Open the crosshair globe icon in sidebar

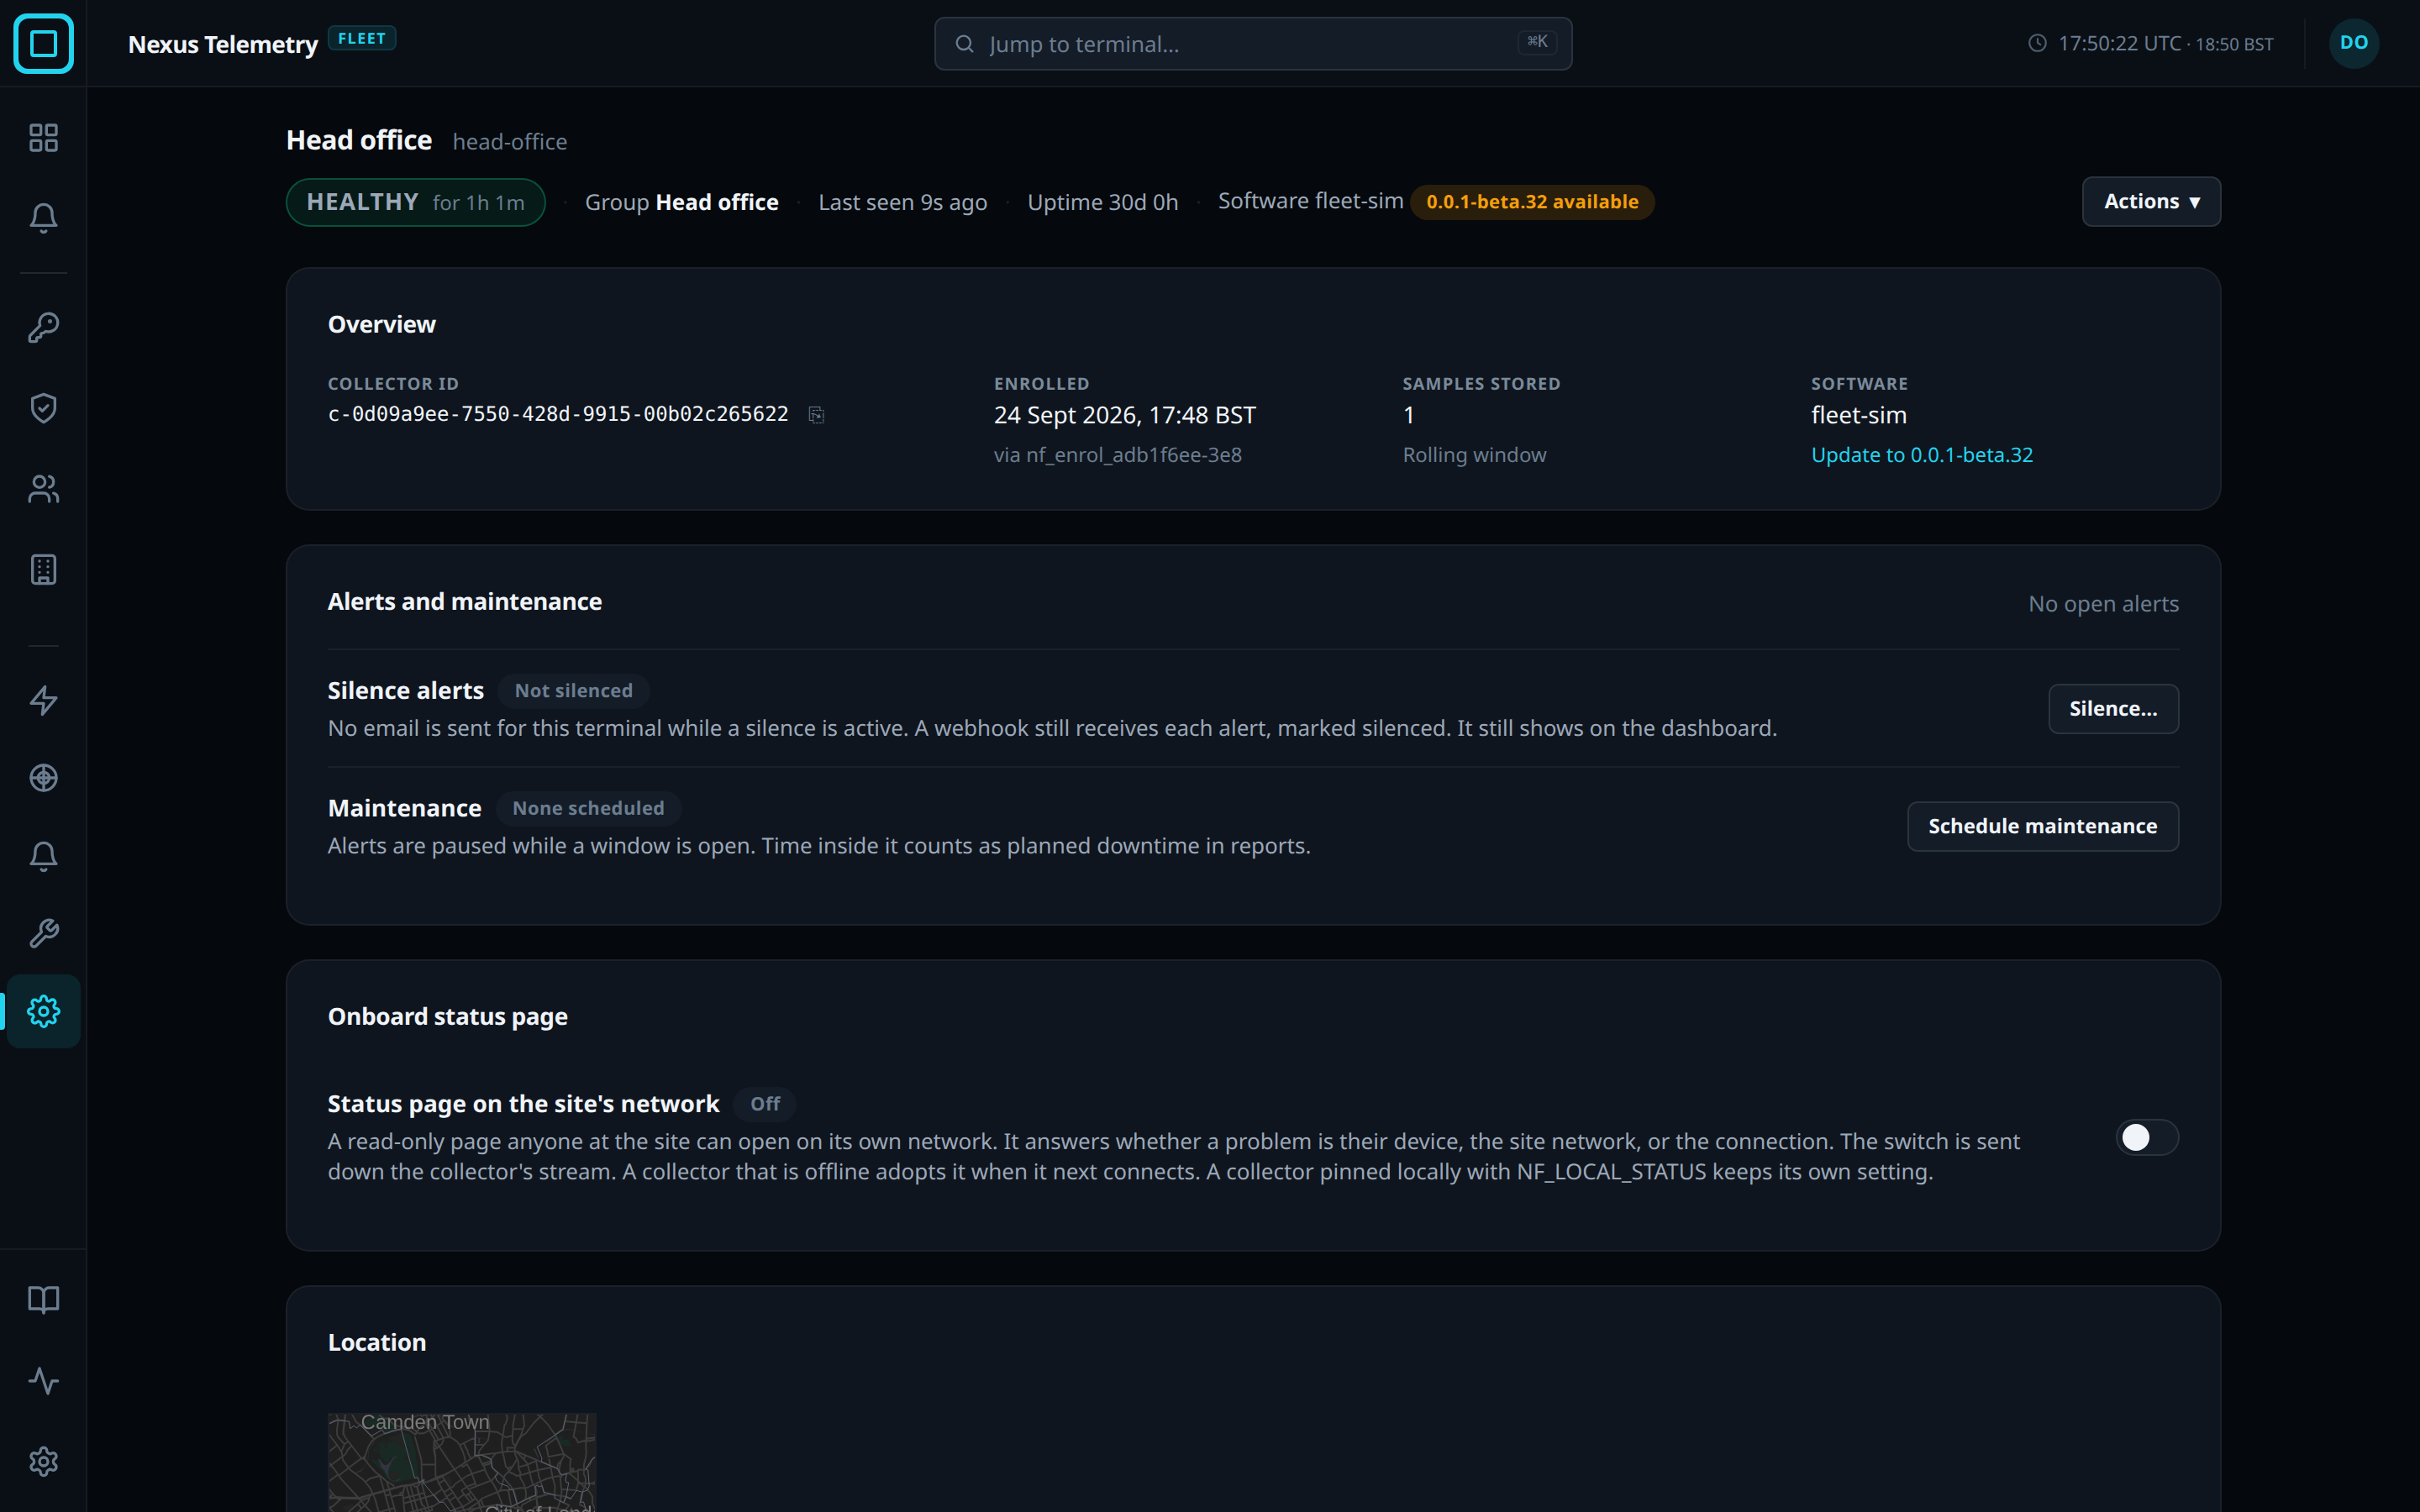tap(43, 778)
